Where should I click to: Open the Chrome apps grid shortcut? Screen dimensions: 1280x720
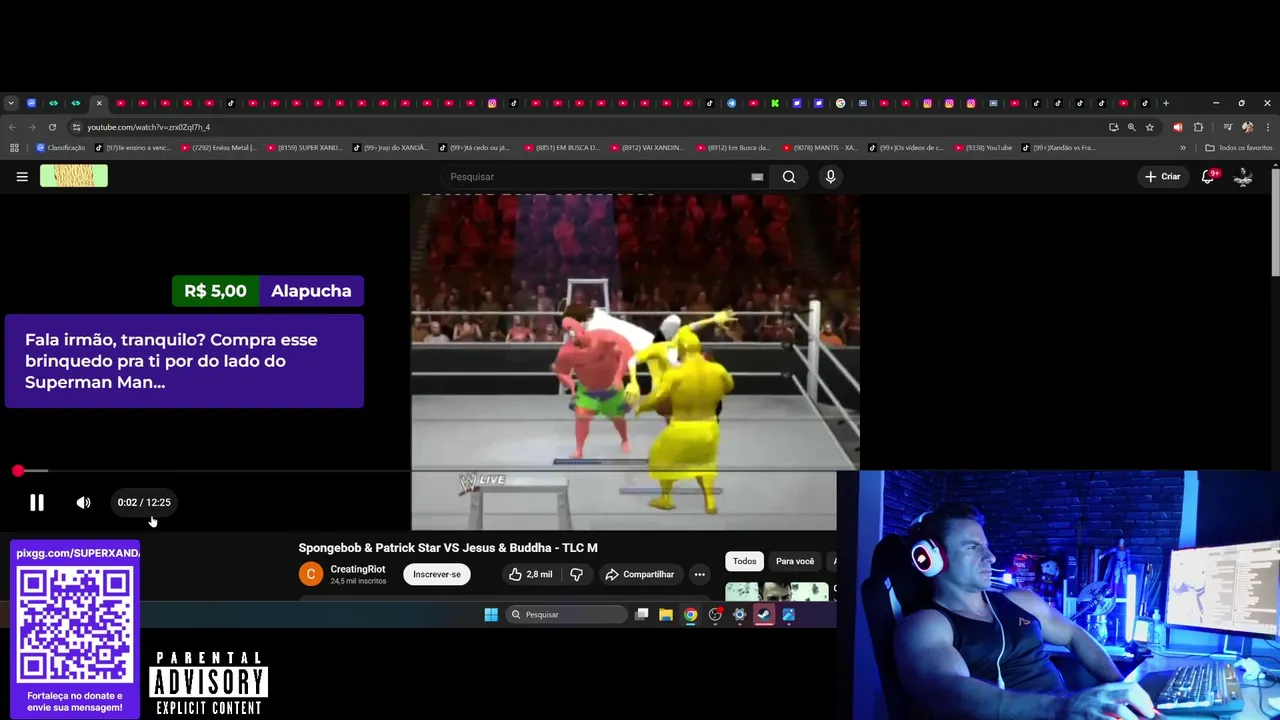click(x=14, y=148)
